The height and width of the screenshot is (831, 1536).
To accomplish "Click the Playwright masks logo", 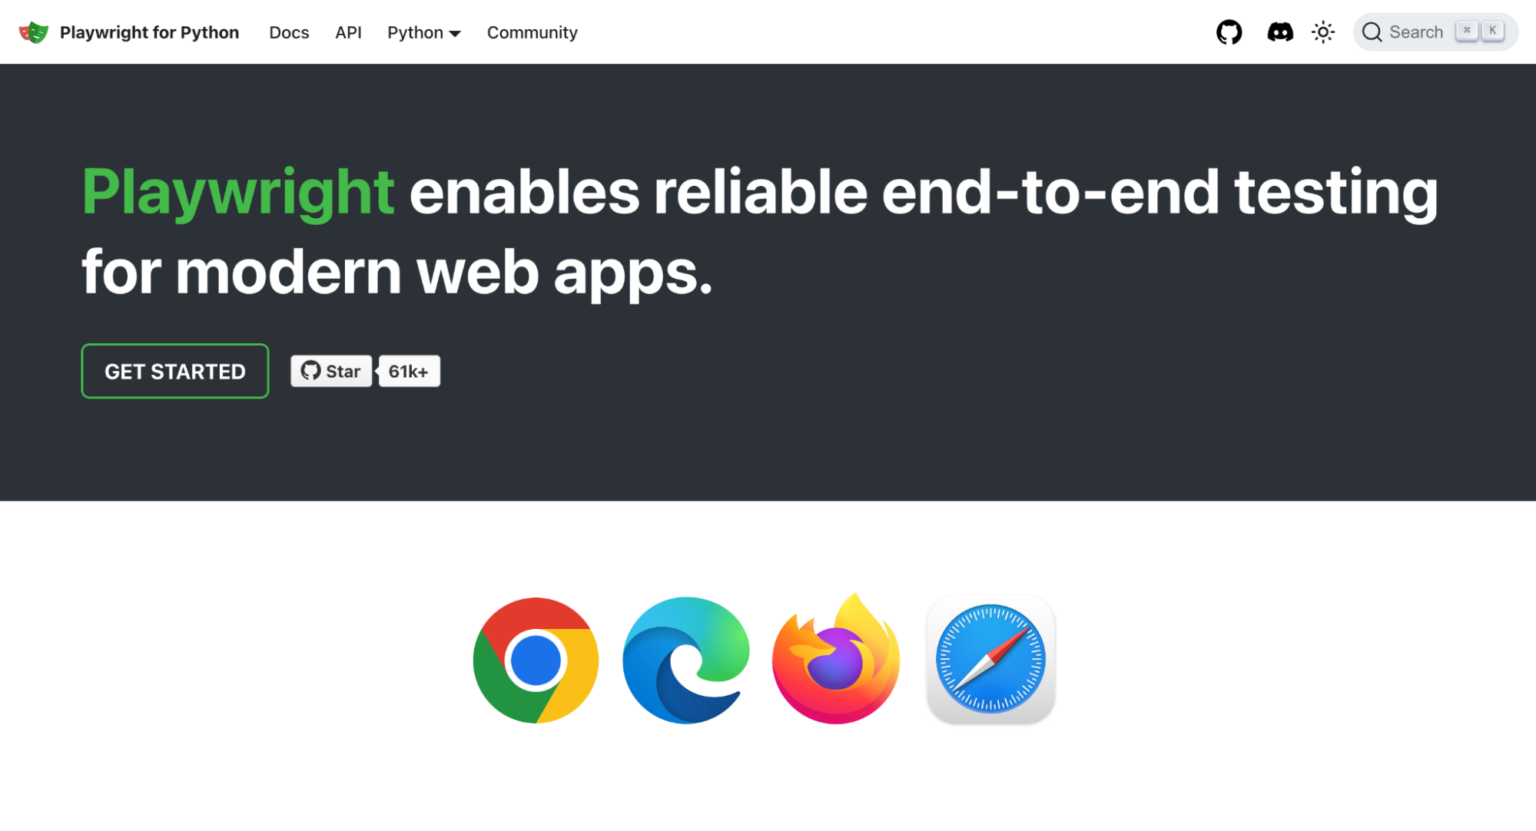I will click(34, 32).
